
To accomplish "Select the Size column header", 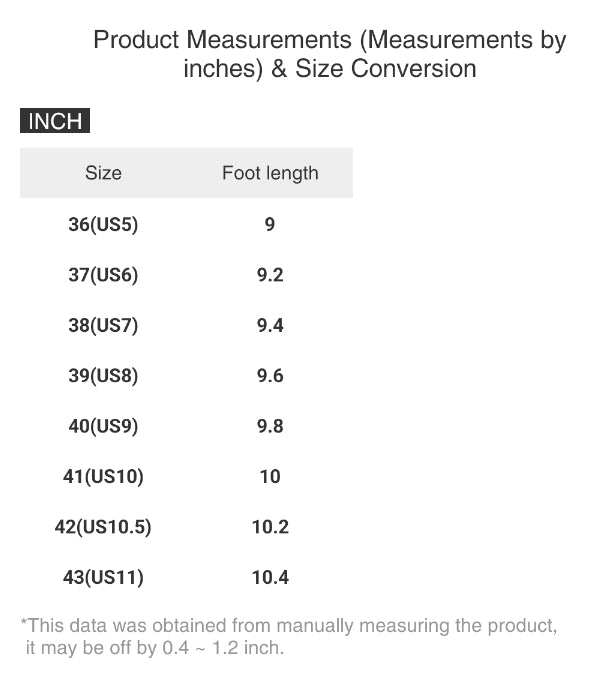I will pos(103,173).
